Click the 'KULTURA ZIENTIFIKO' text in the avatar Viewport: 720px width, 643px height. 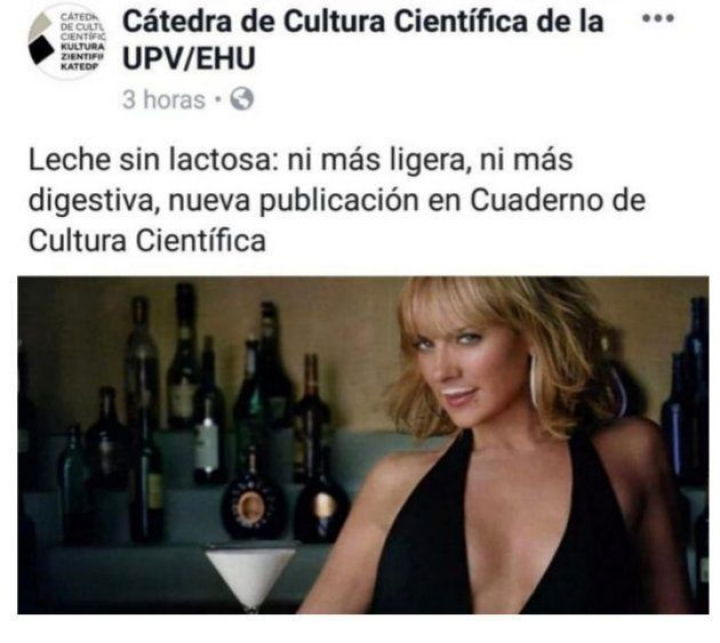83,51
